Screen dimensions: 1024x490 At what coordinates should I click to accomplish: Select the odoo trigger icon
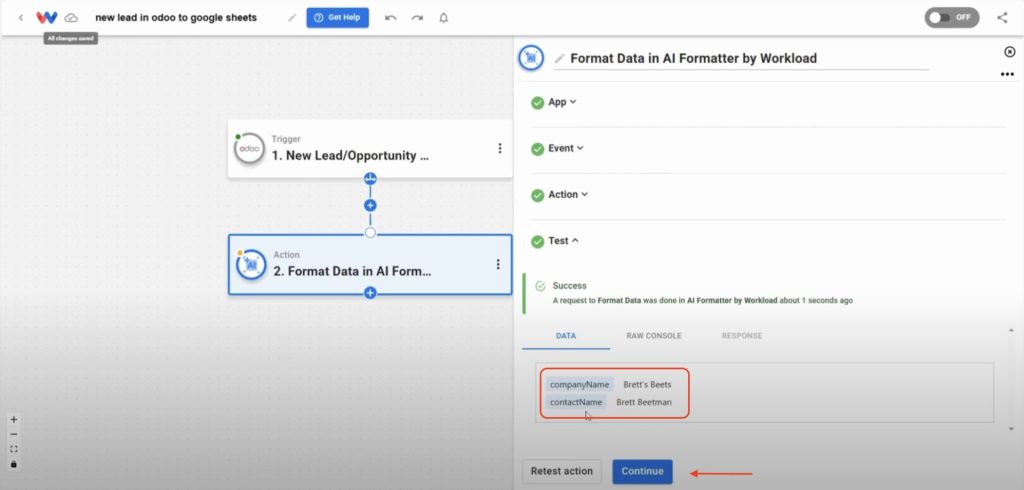[249, 148]
